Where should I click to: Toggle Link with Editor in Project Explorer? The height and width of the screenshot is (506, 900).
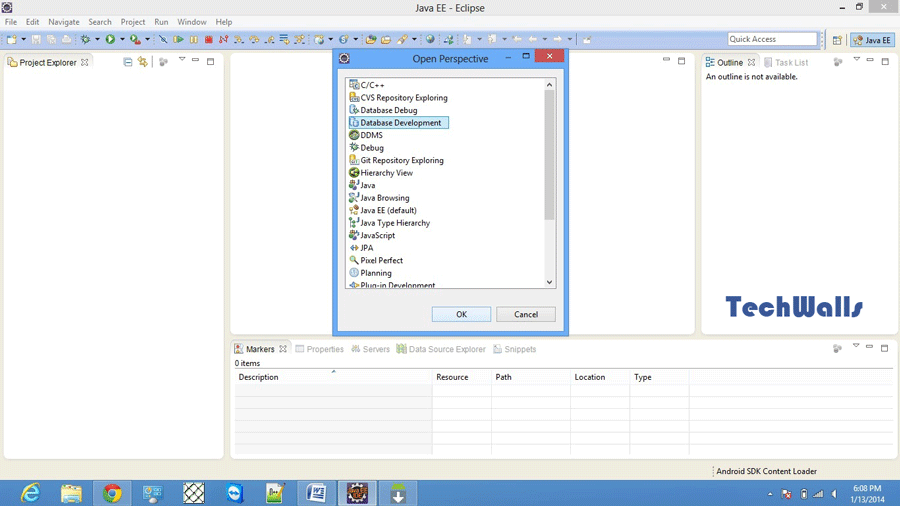142,62
